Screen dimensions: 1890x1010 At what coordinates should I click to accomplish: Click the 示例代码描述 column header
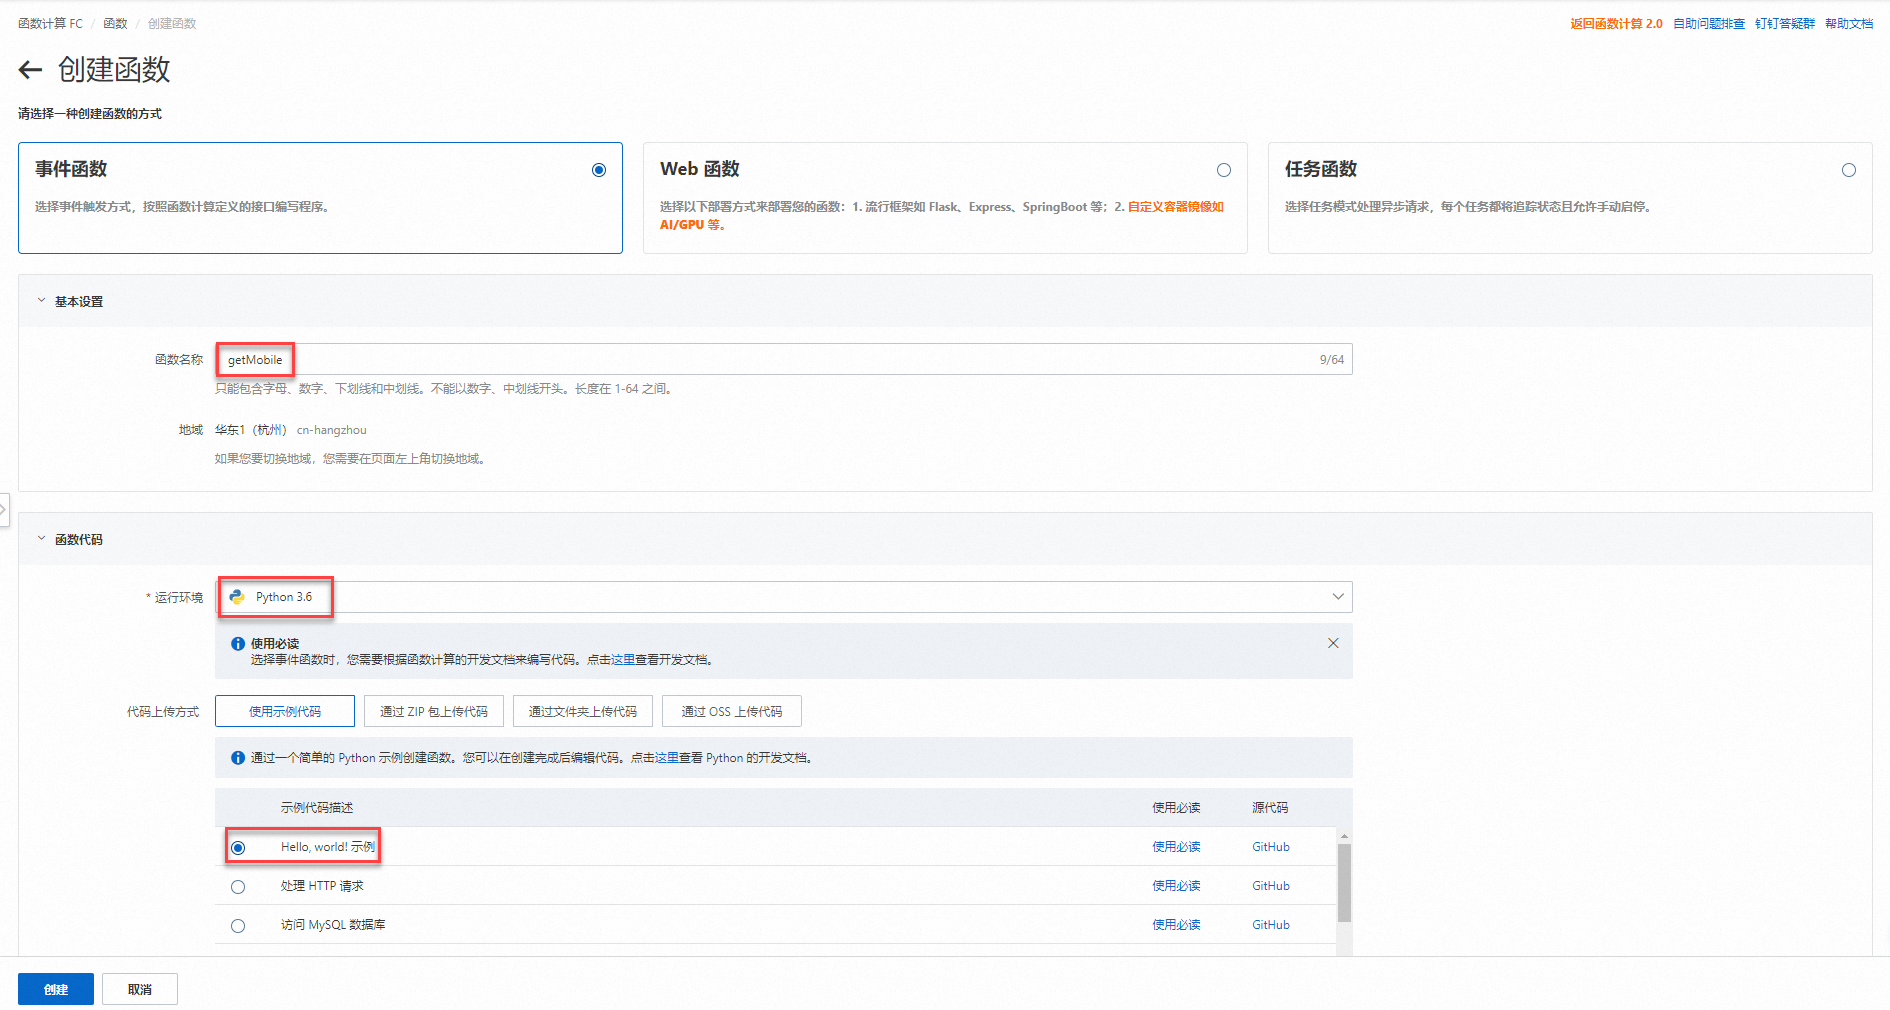click(317, 808)
